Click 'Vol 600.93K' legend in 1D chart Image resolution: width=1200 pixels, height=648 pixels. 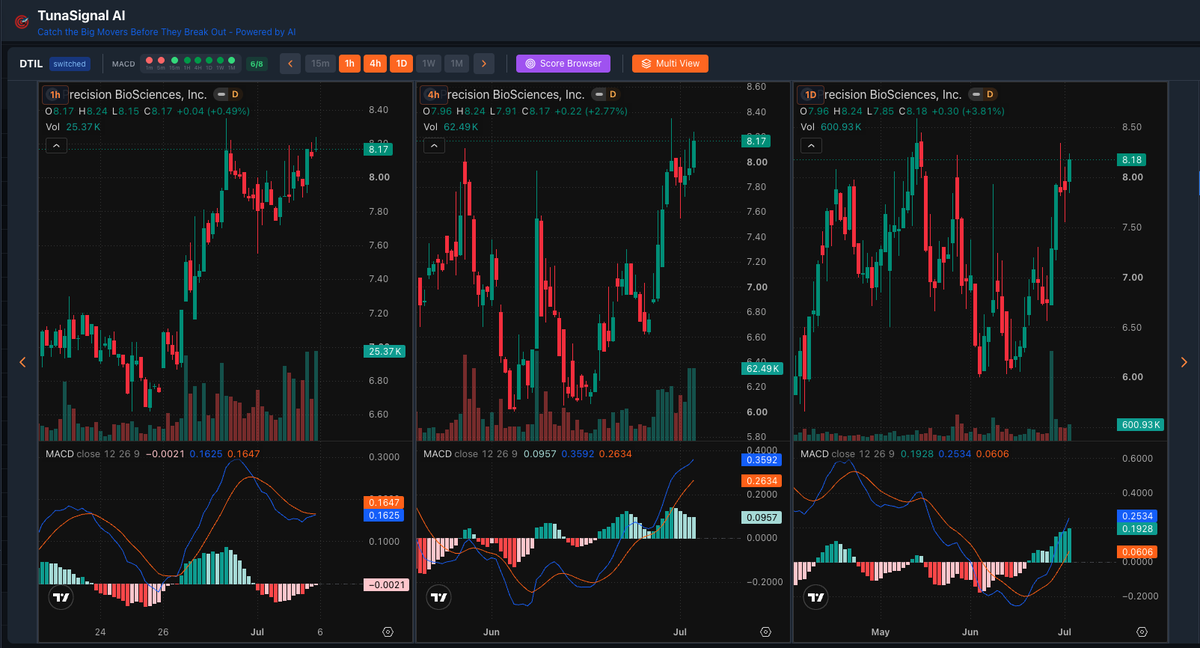click(831, 127)
